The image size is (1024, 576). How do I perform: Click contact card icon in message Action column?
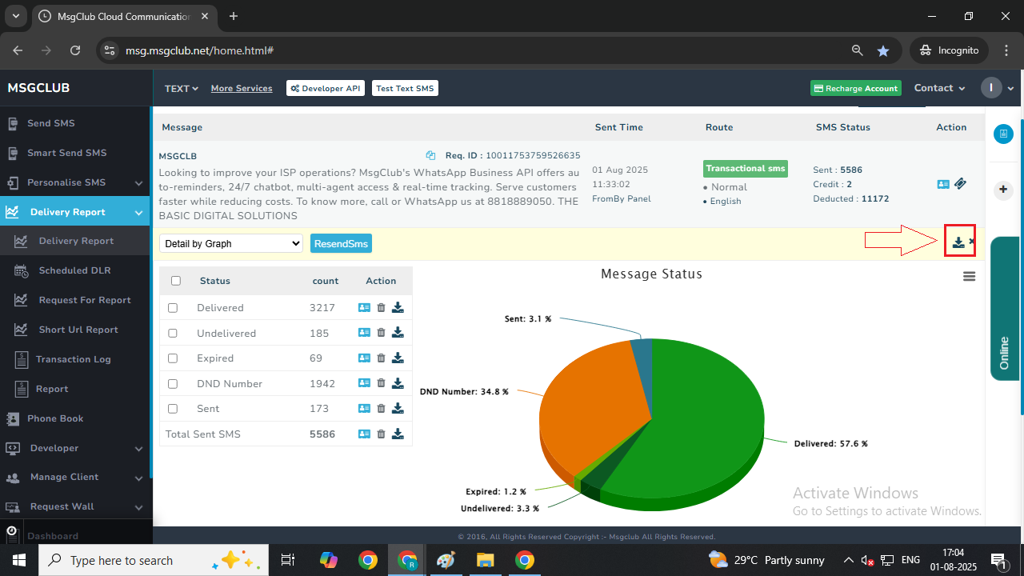tap(943, 184)
